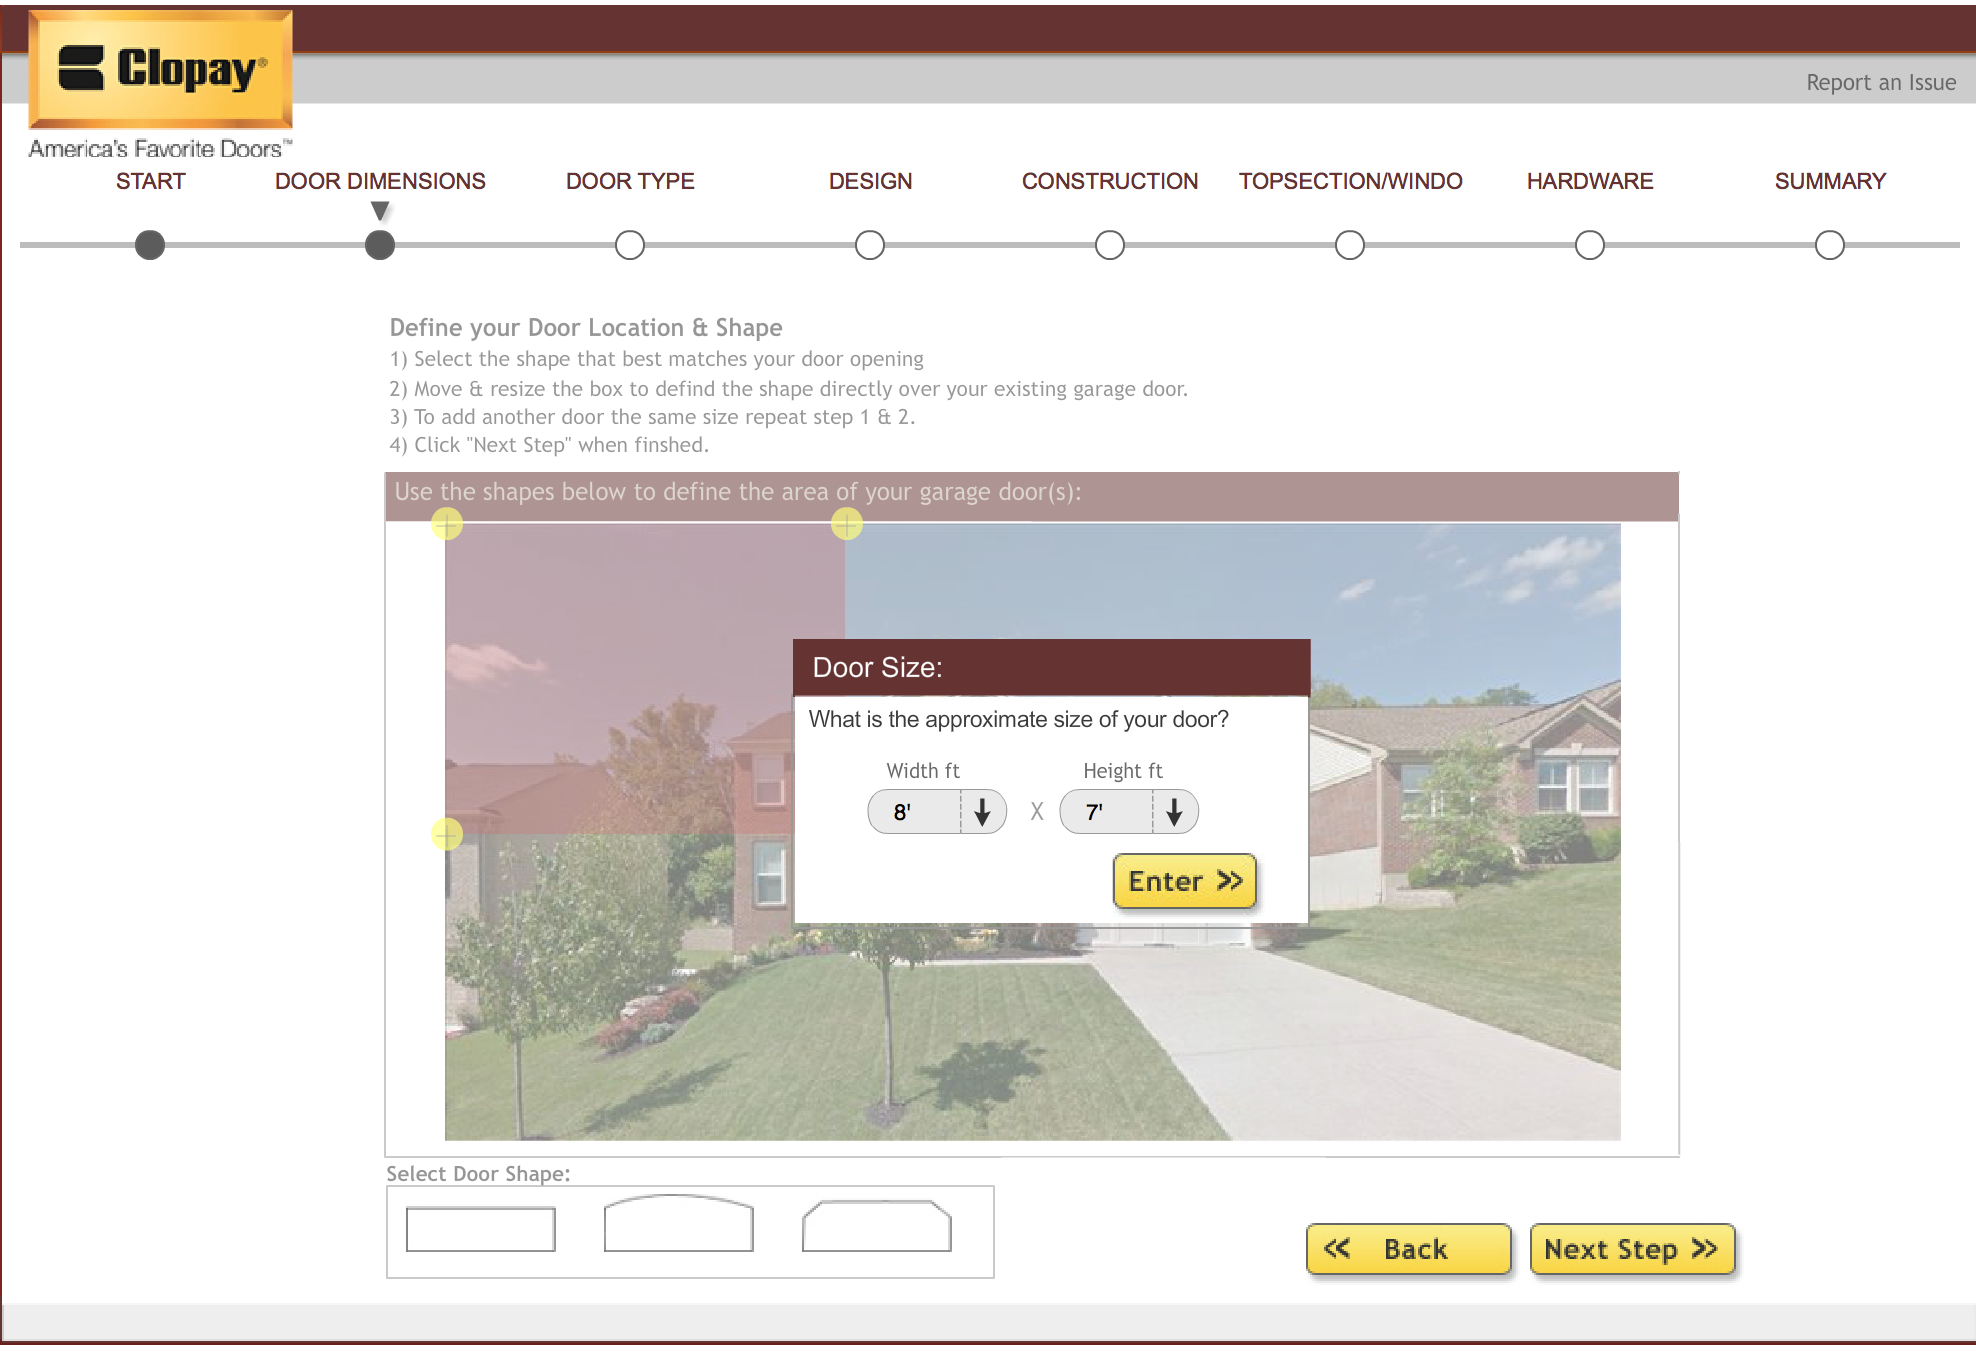The height and width of the screenshot is (1352, 1976).
Task: Click the Clopay logo
Action: [160, 70]
